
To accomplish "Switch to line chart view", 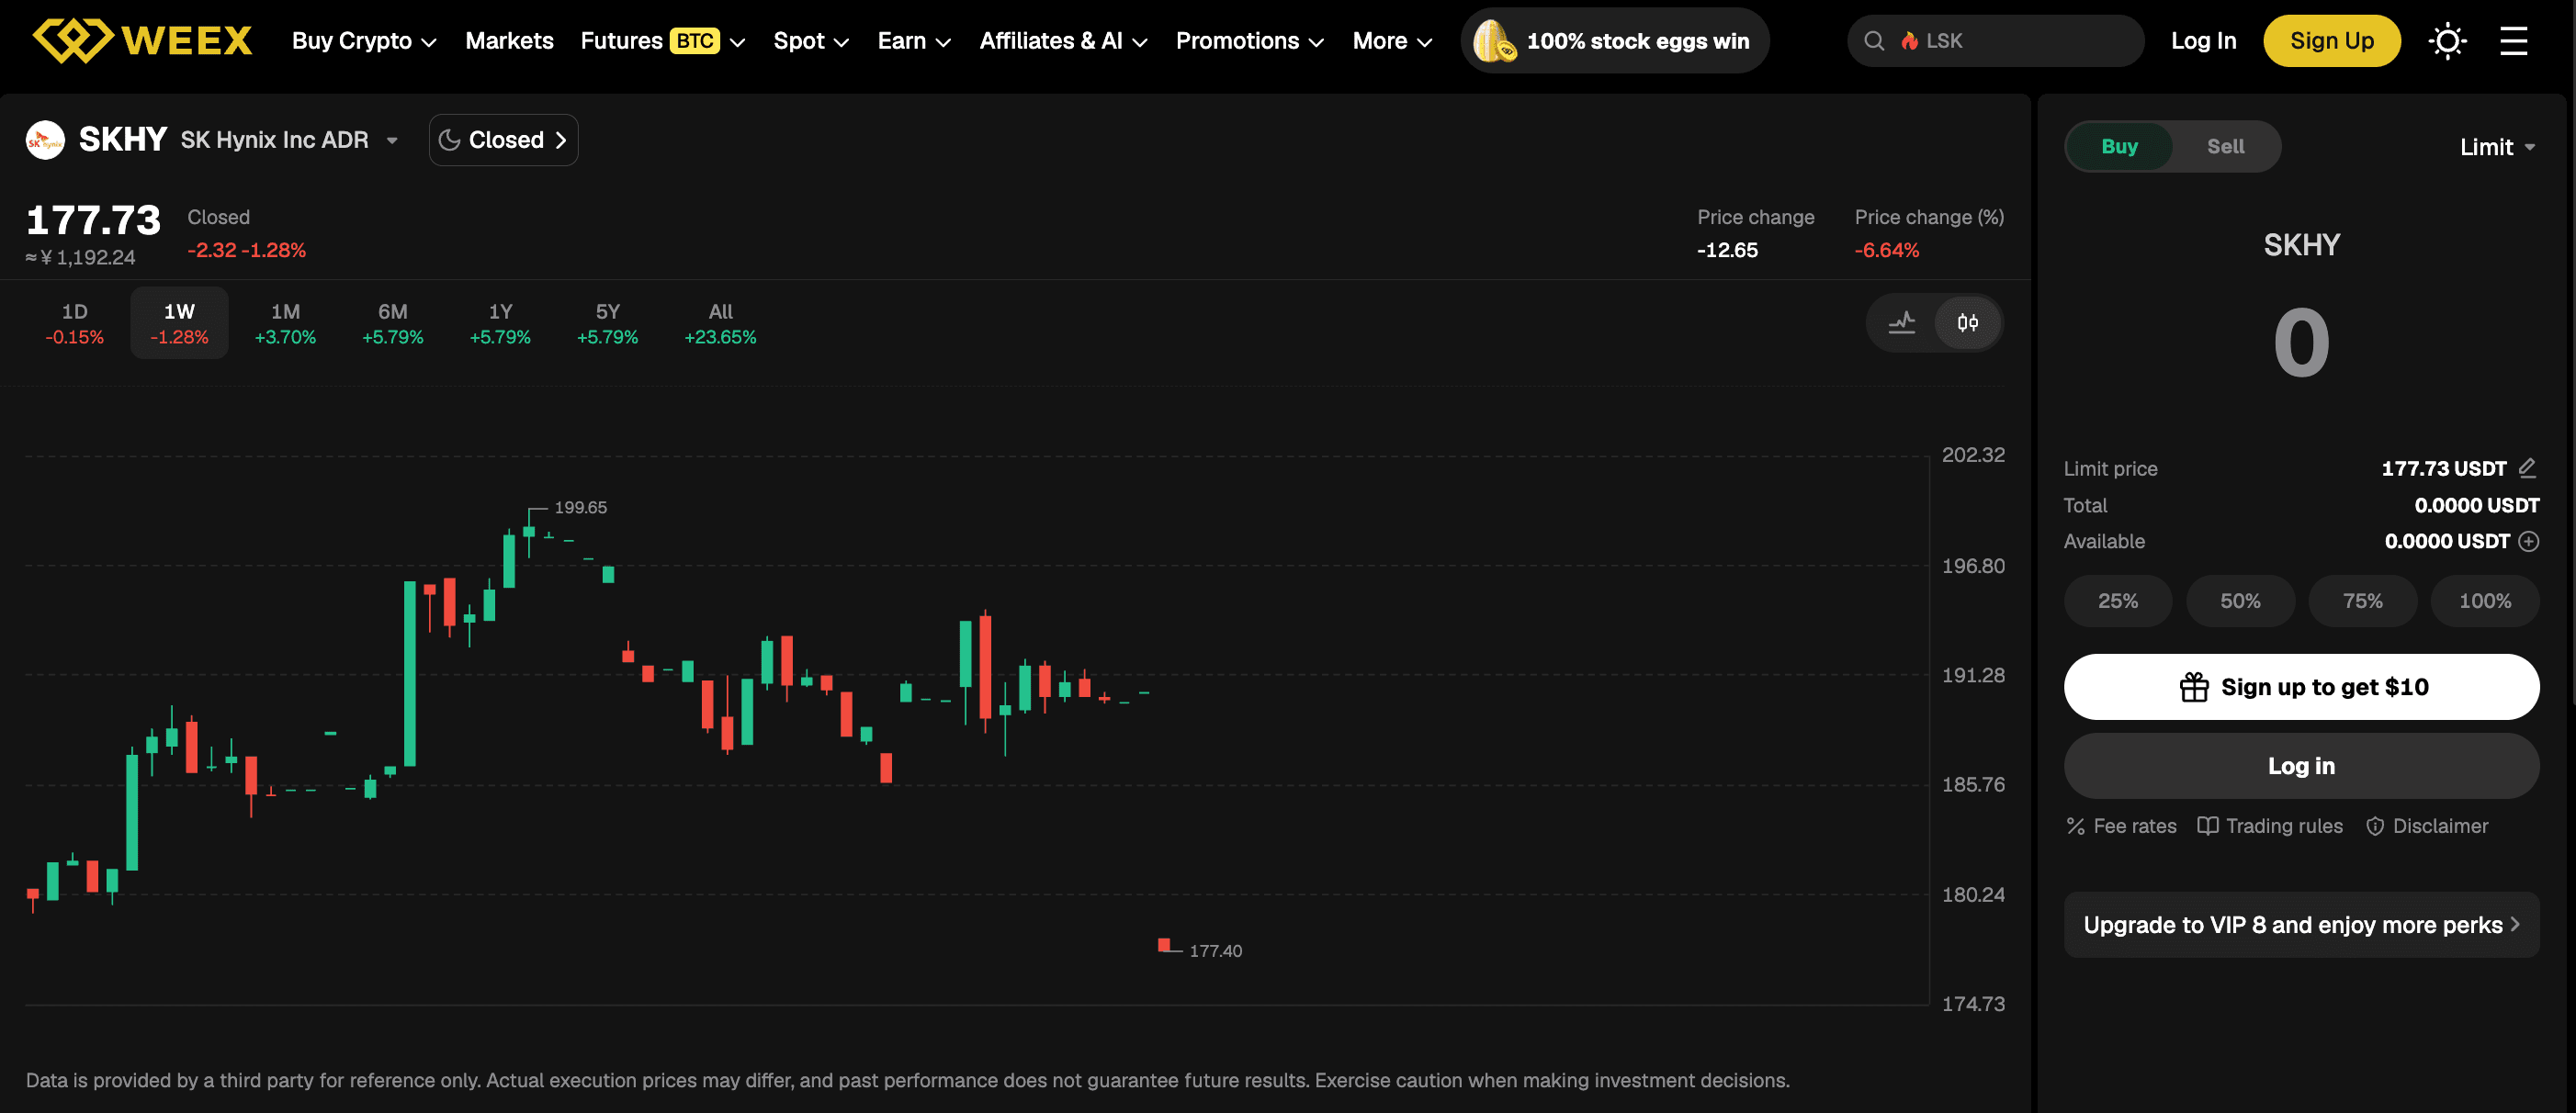I will point(1901,322).
